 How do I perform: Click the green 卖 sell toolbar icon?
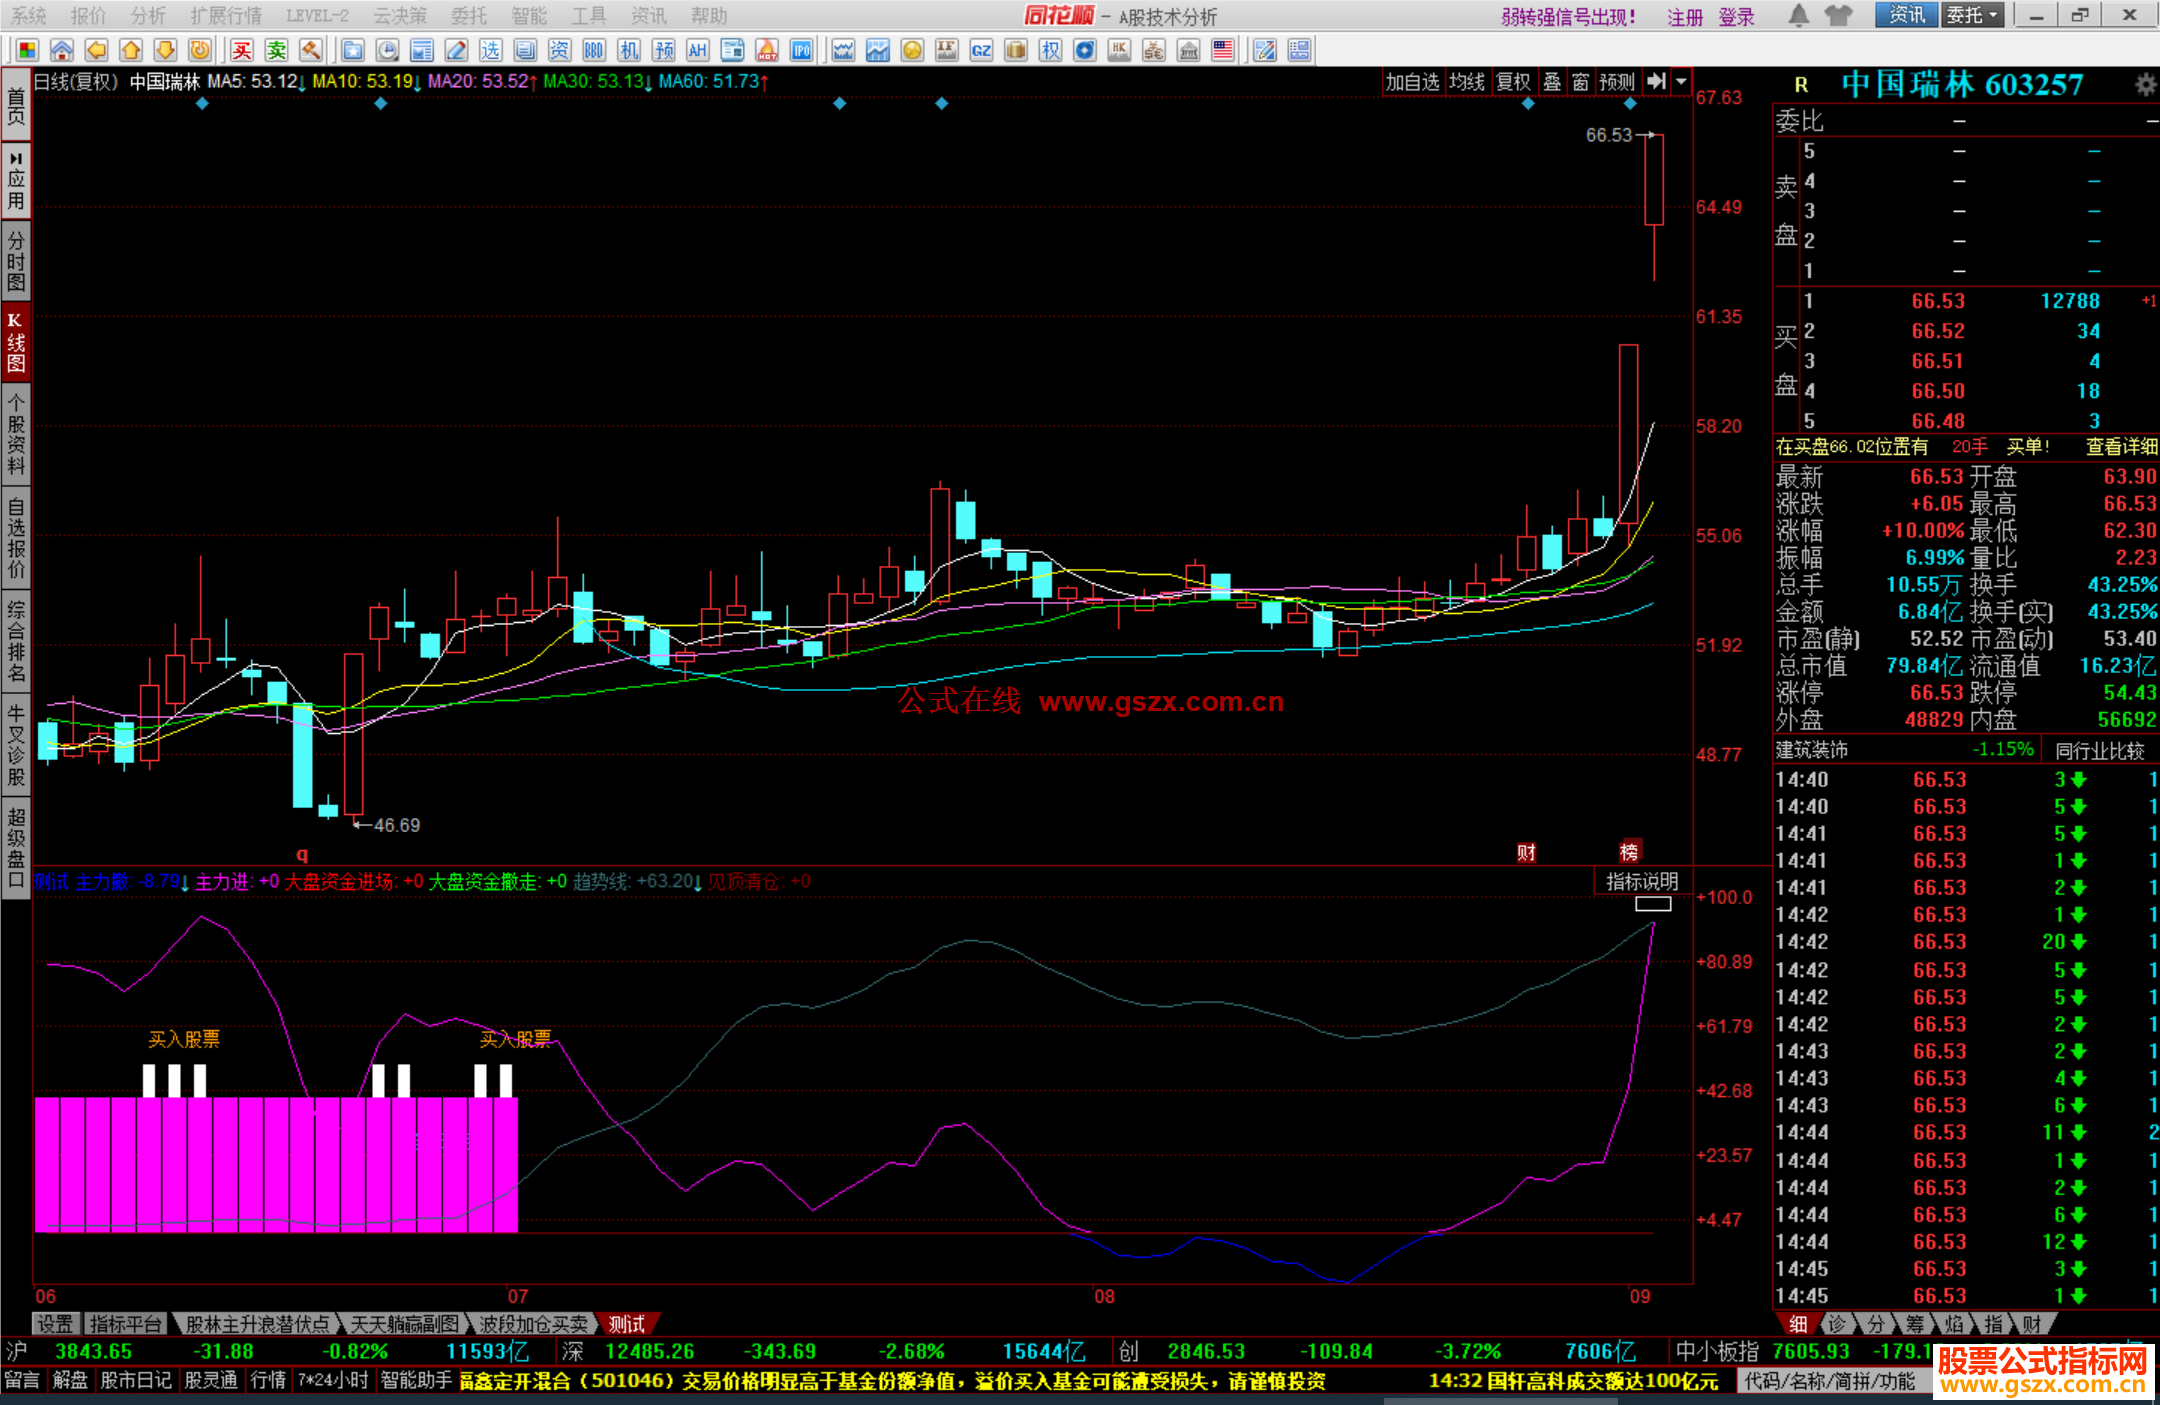point(277,50)
